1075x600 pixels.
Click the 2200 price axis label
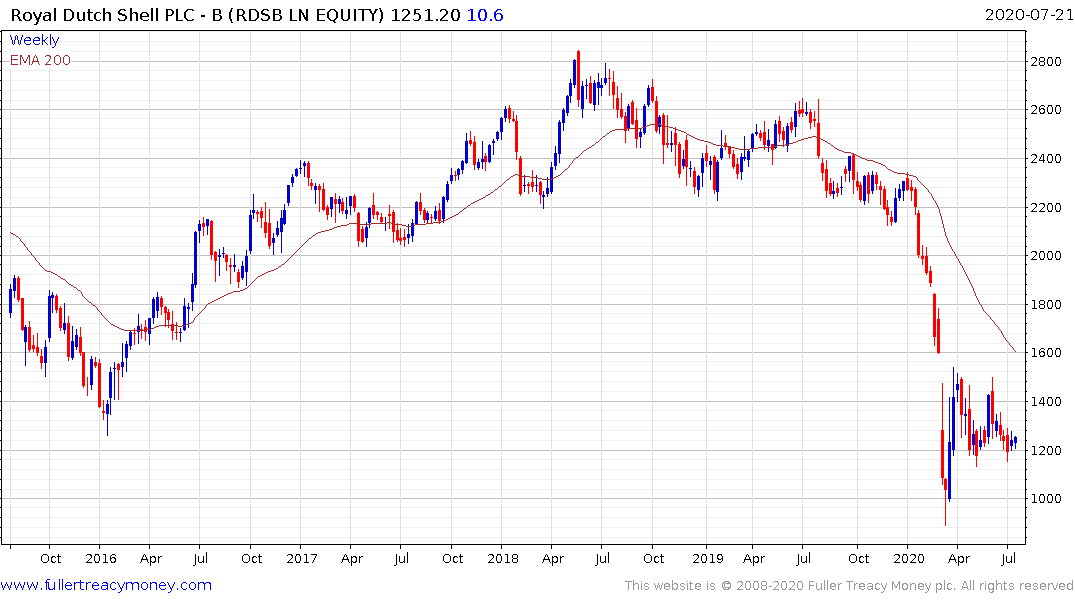point(1046,207)
